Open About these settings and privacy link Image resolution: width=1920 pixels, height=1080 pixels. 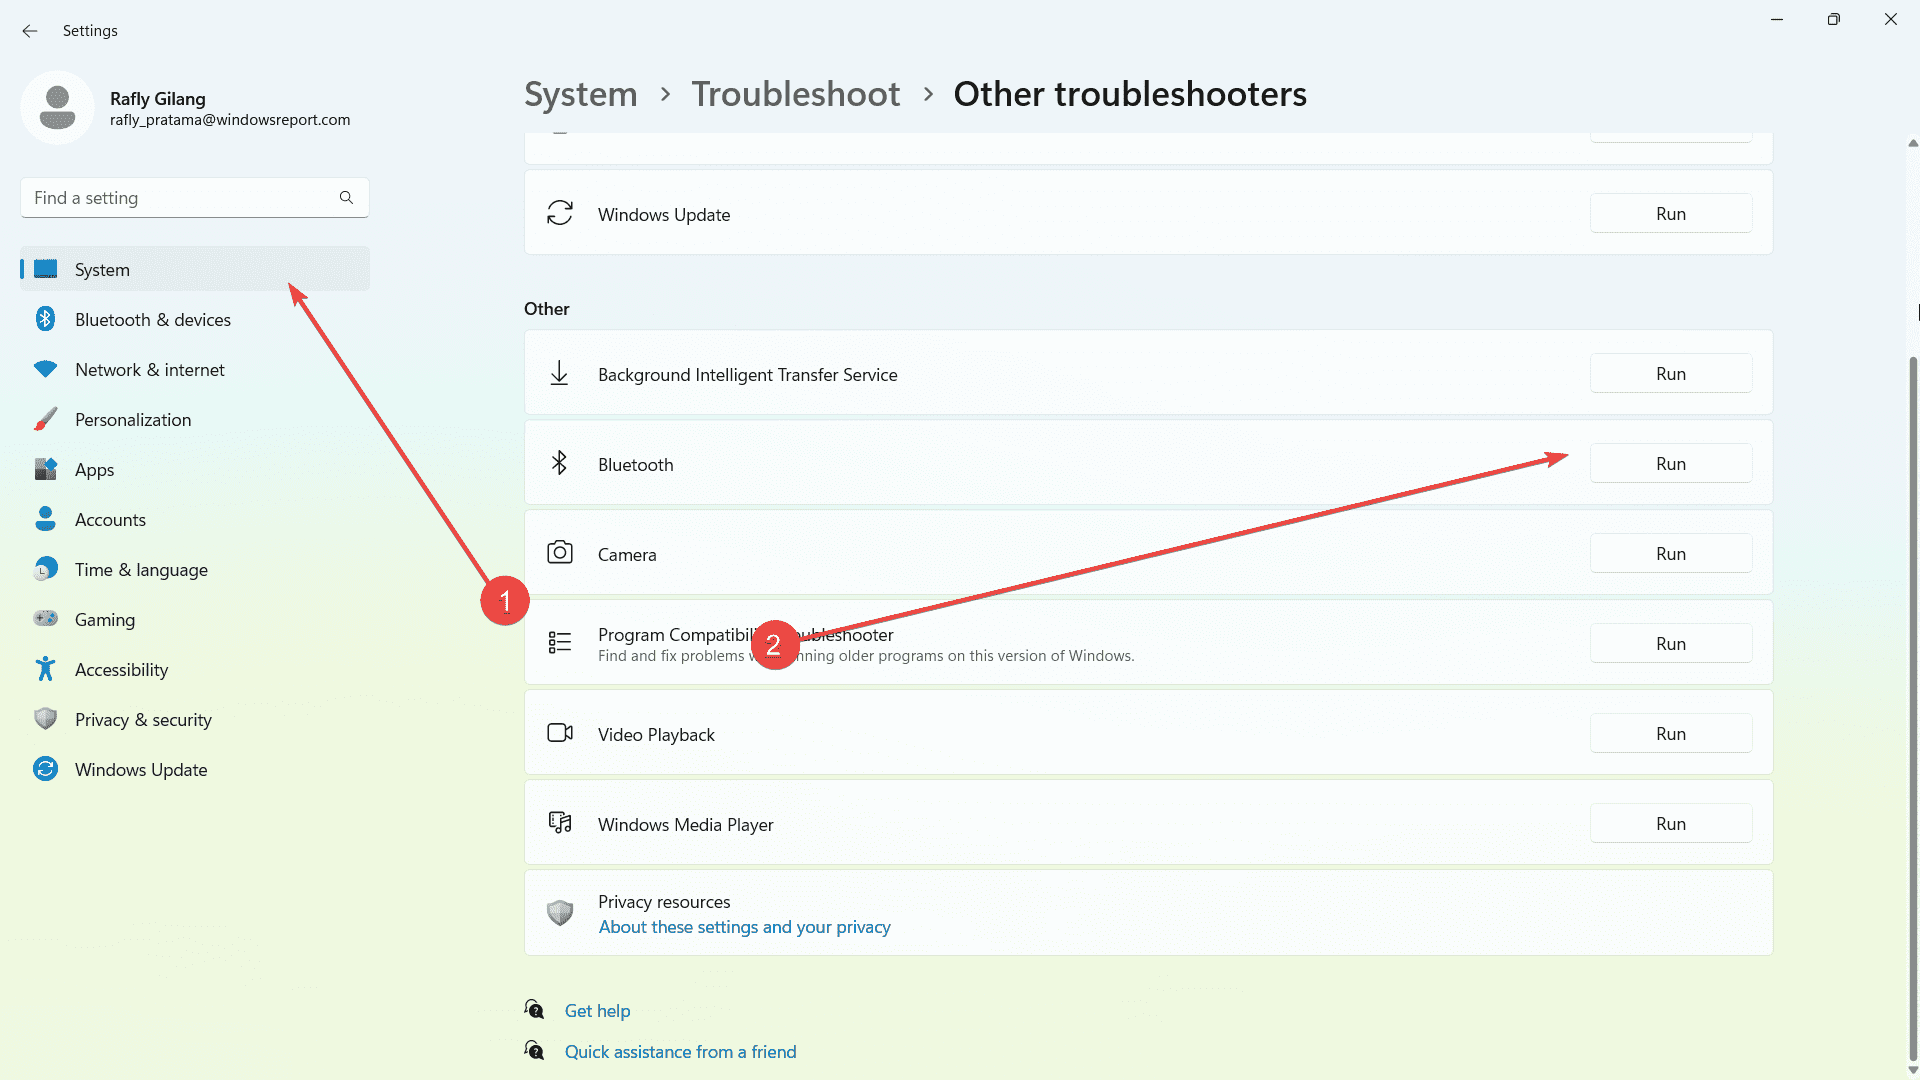tap(744, 926)
